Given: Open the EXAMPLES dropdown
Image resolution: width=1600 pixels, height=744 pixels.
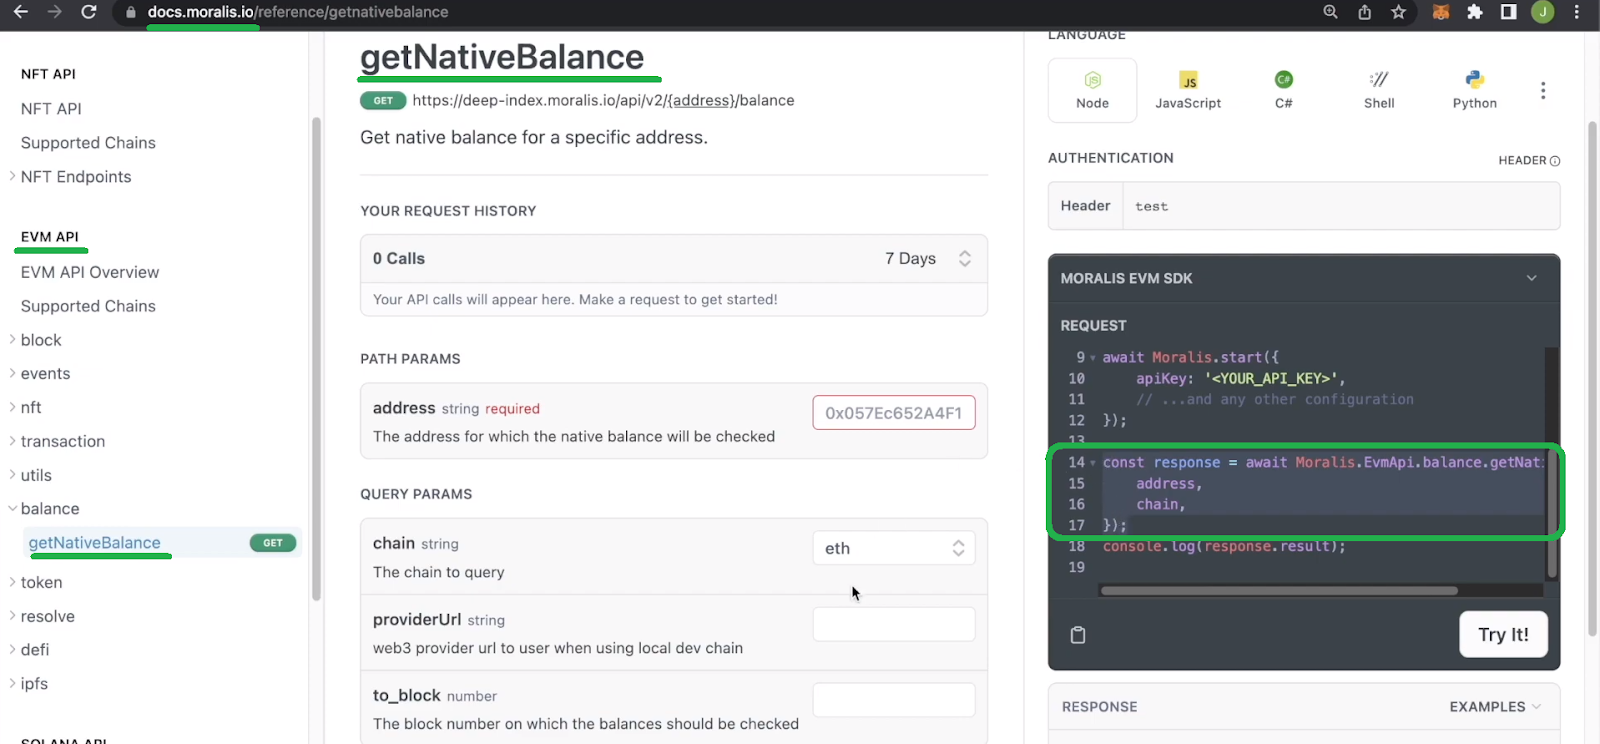Looking at the screenshot, I should [1495, 707].
